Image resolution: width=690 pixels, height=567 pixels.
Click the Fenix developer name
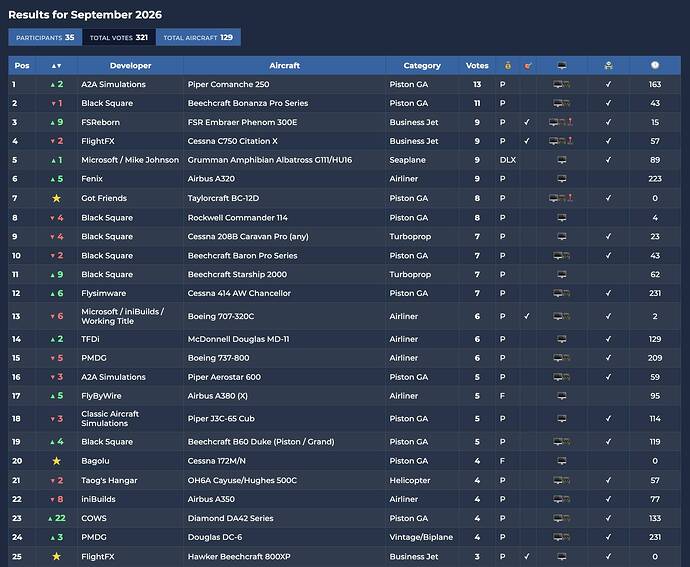(x=92, y=179)
